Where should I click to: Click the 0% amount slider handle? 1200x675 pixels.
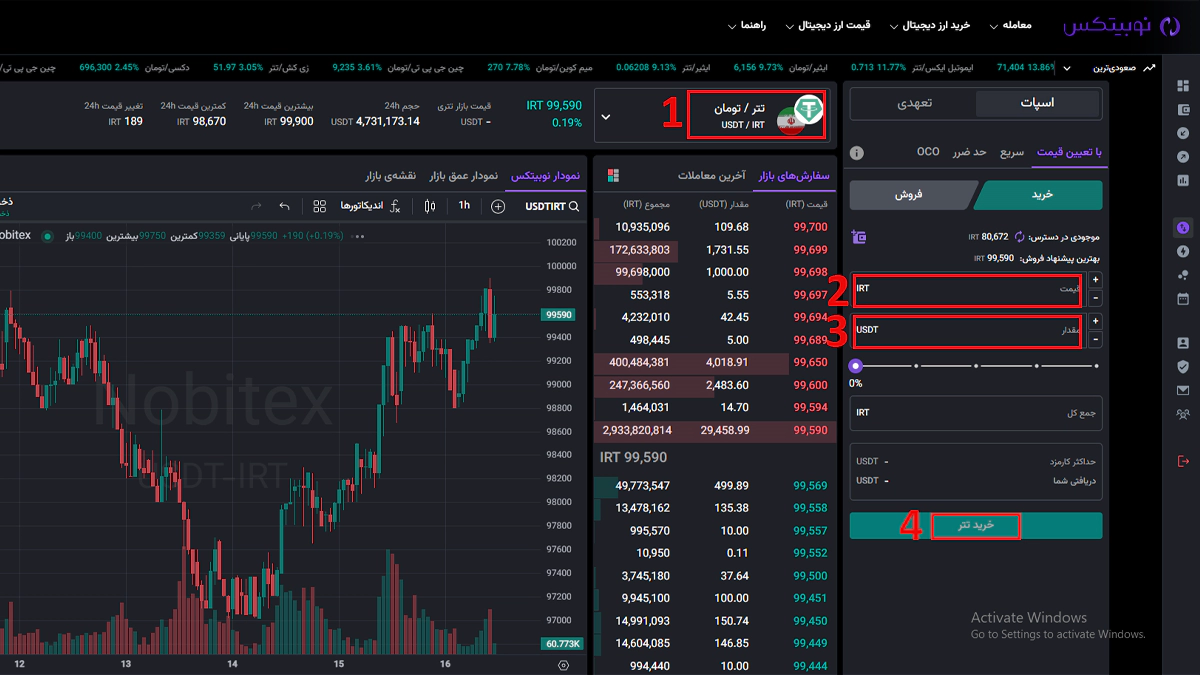(856, 366)
